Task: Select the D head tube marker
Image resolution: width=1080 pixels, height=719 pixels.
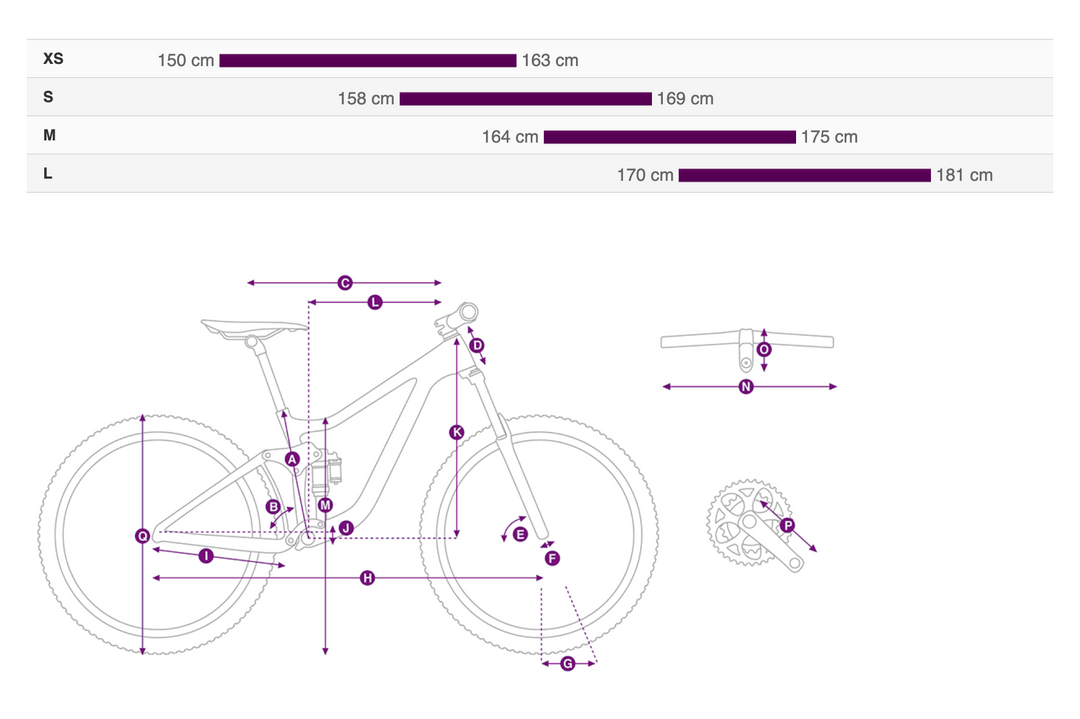Action: pyautogui.click(x=477, y=346)
